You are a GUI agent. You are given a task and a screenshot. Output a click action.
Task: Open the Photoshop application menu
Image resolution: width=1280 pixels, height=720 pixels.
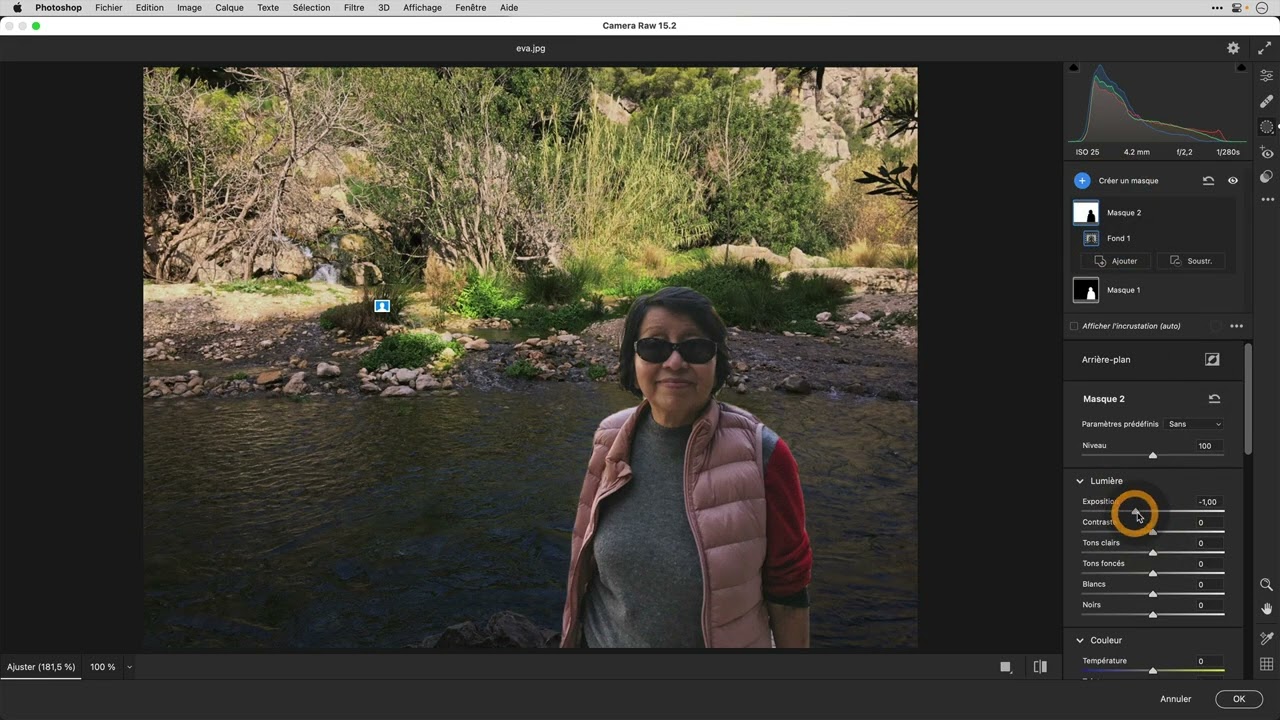59,8
